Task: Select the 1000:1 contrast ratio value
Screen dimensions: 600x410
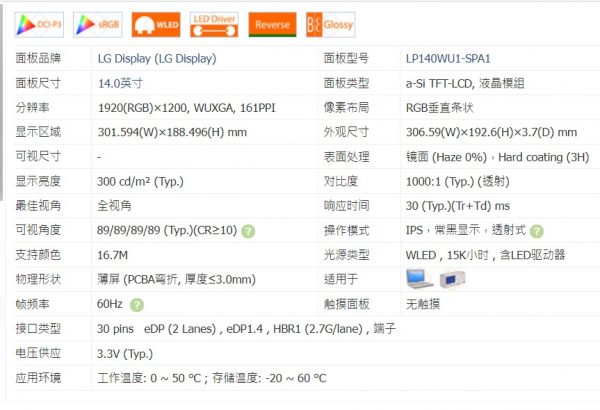Action: click(458, 181)
